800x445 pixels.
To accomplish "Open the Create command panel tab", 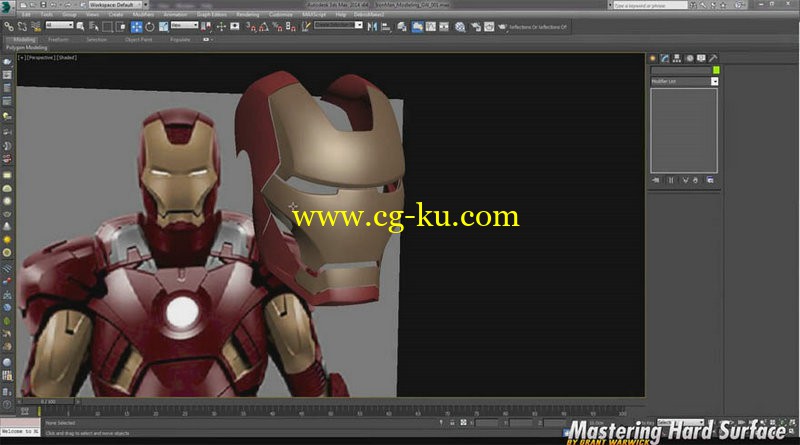I will click(x=653, y=58).
